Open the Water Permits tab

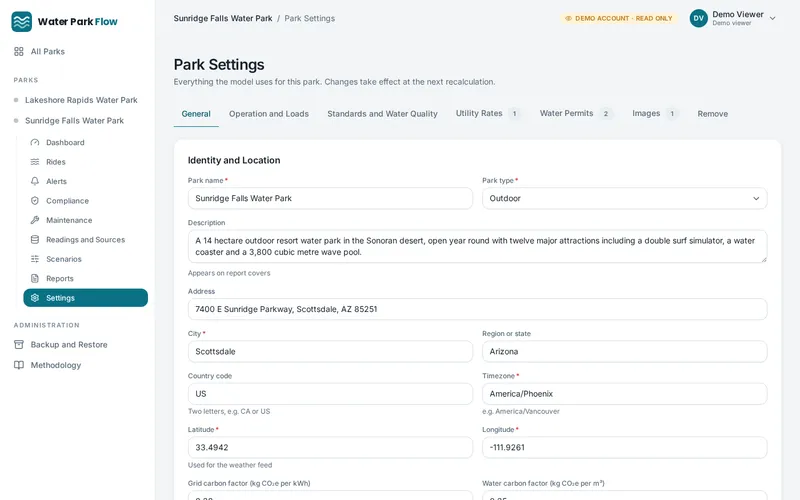point(576,113)
